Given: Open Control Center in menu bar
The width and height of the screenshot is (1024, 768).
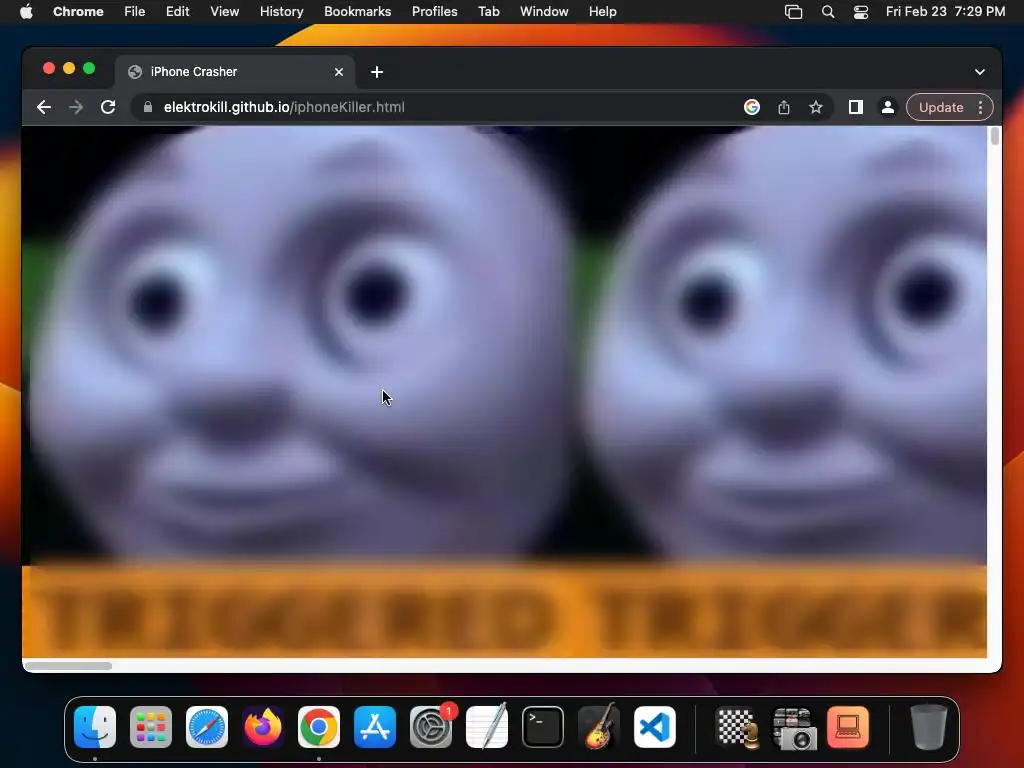Looking at the screenshot, I should click(x=861, y=12).
